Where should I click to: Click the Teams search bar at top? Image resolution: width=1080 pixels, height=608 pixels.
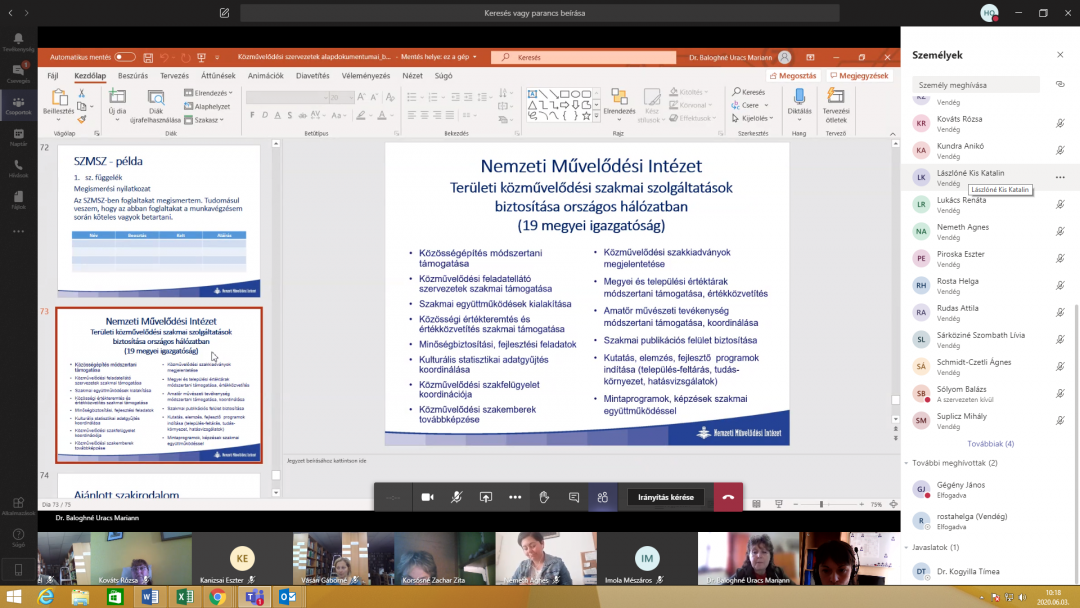point(540,13)
